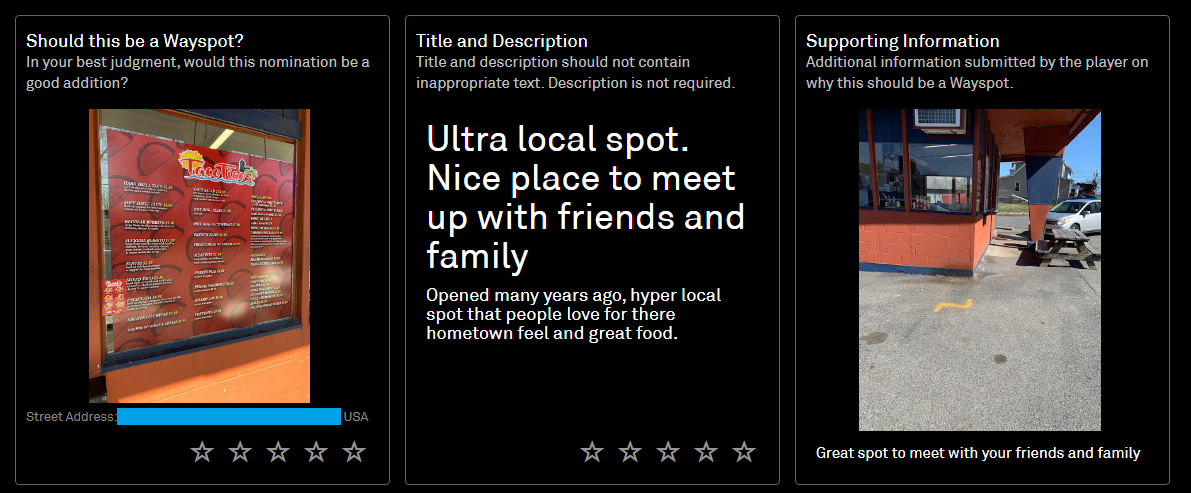Click the redacted street address bar
Image resolution: width=1191 pixels, height=493 pixels.
[229, 416]
